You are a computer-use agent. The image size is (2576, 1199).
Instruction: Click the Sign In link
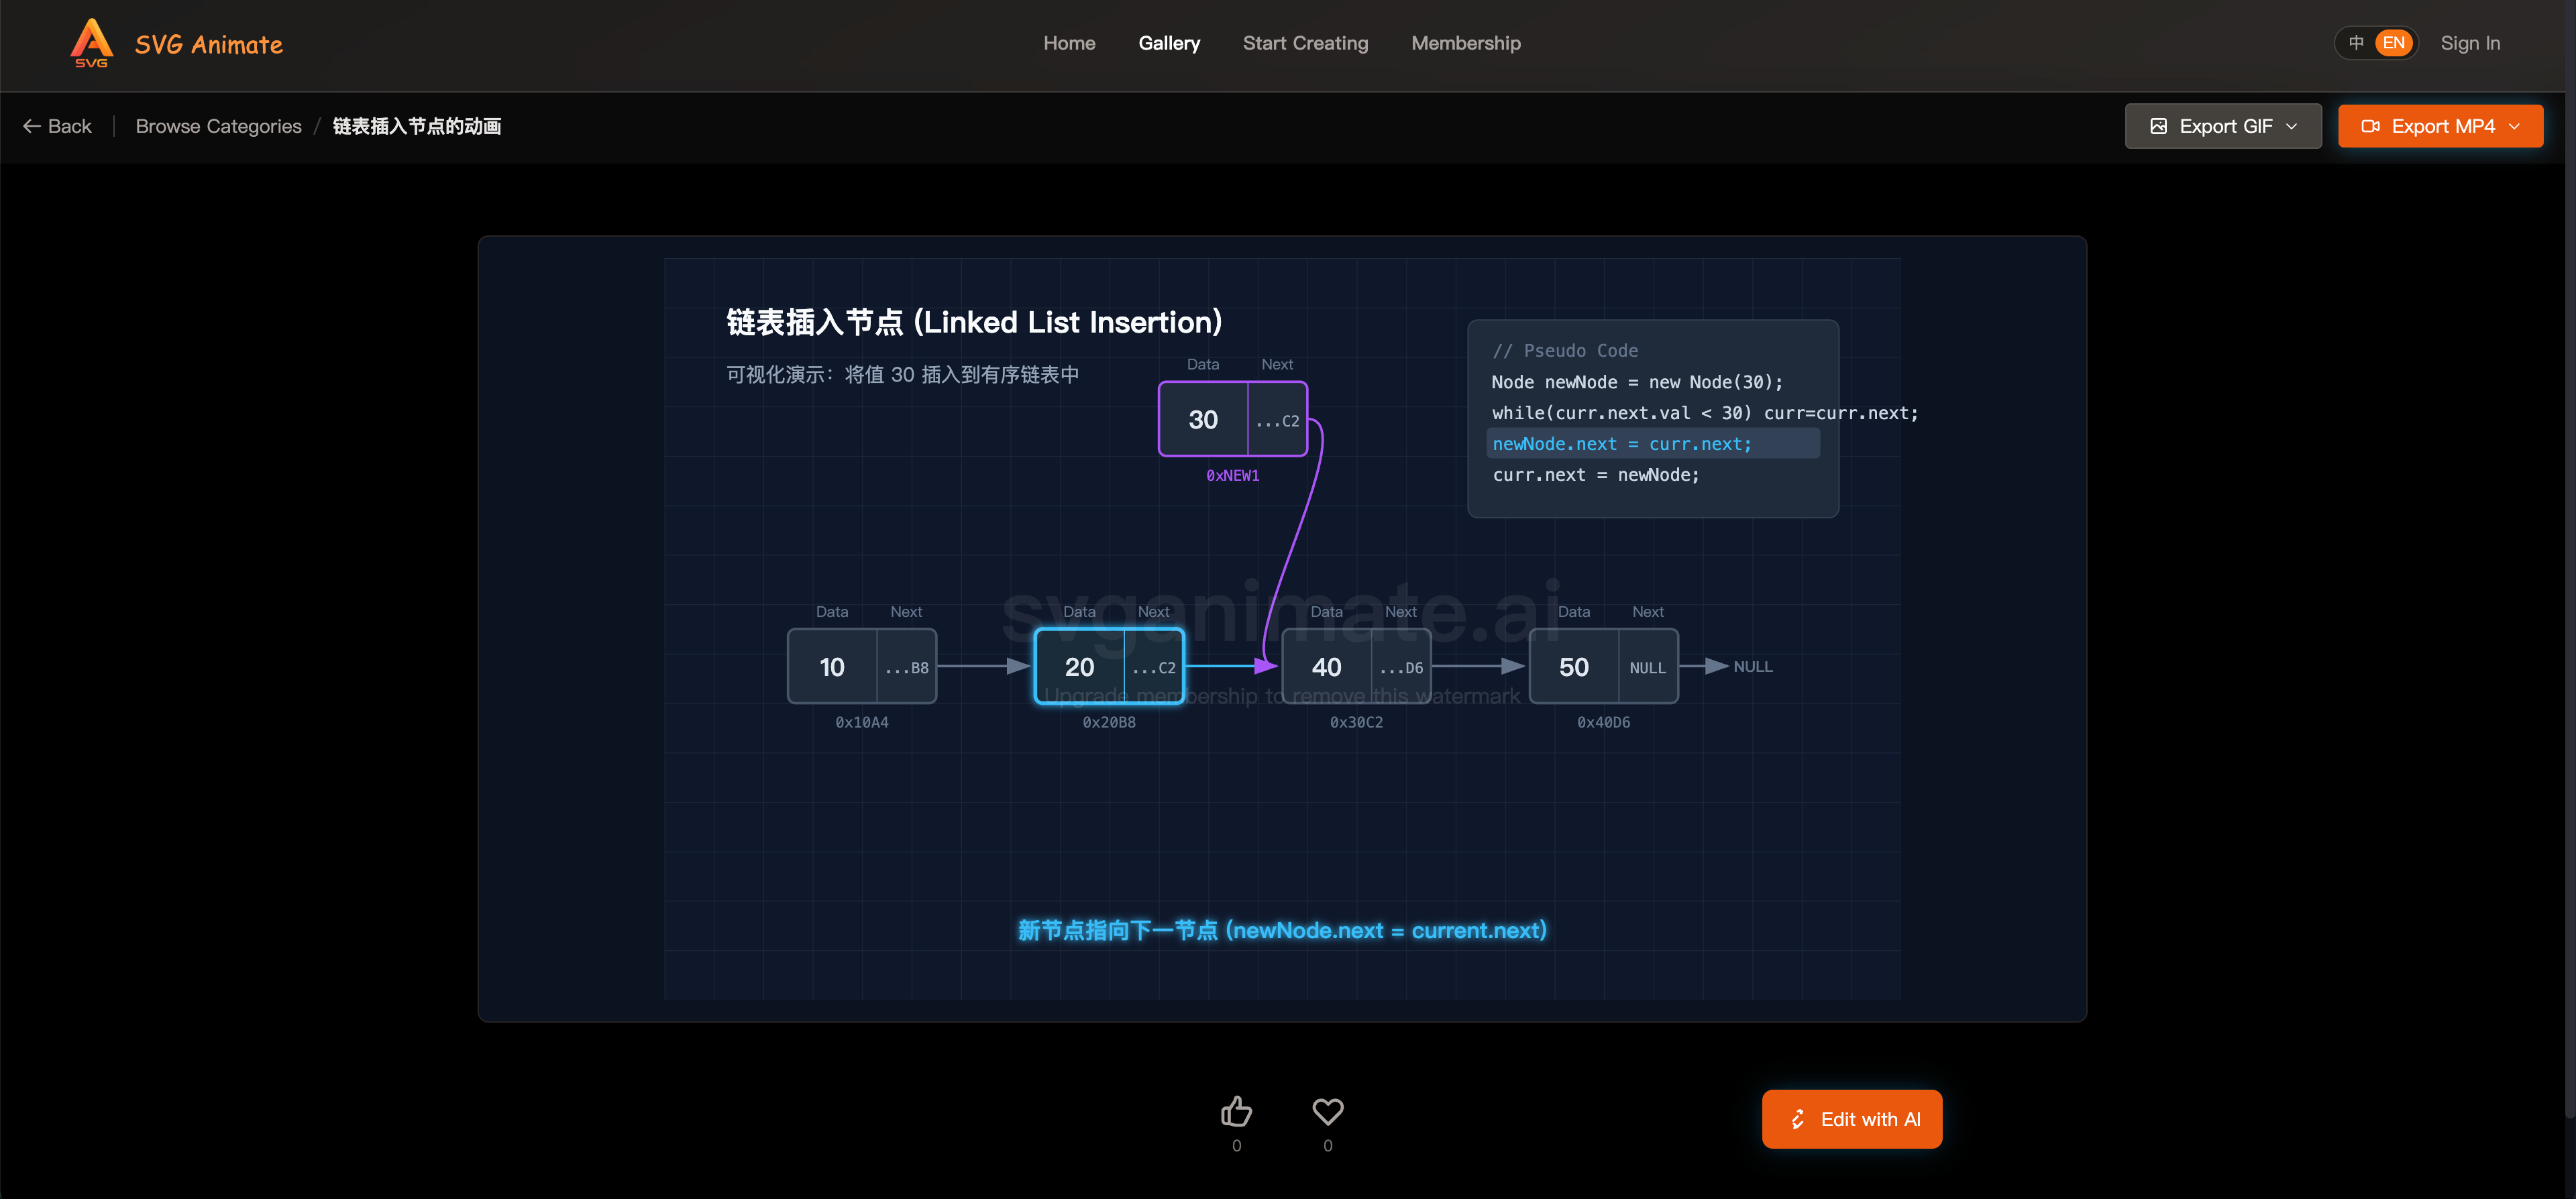click(x=2469, y=43)
